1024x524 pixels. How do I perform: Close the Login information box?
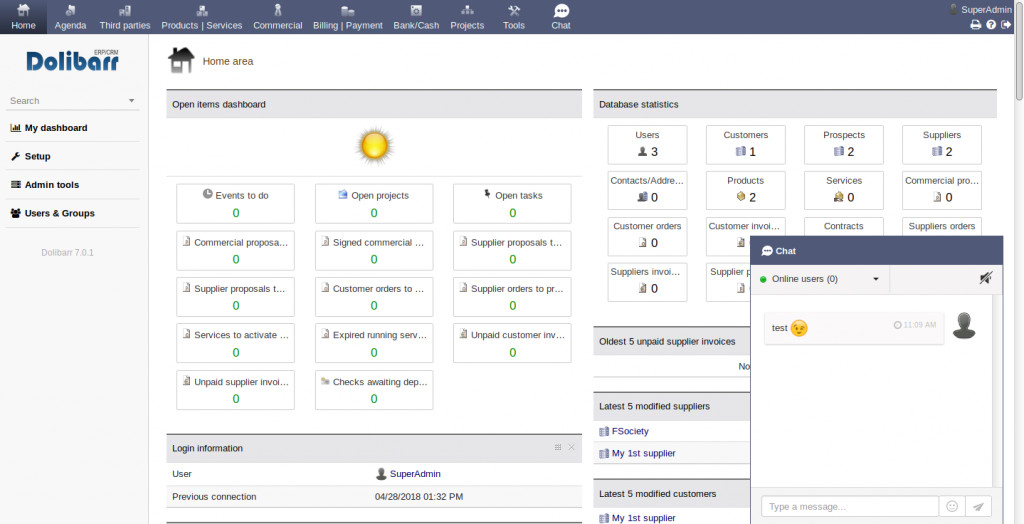click(572, 448)
